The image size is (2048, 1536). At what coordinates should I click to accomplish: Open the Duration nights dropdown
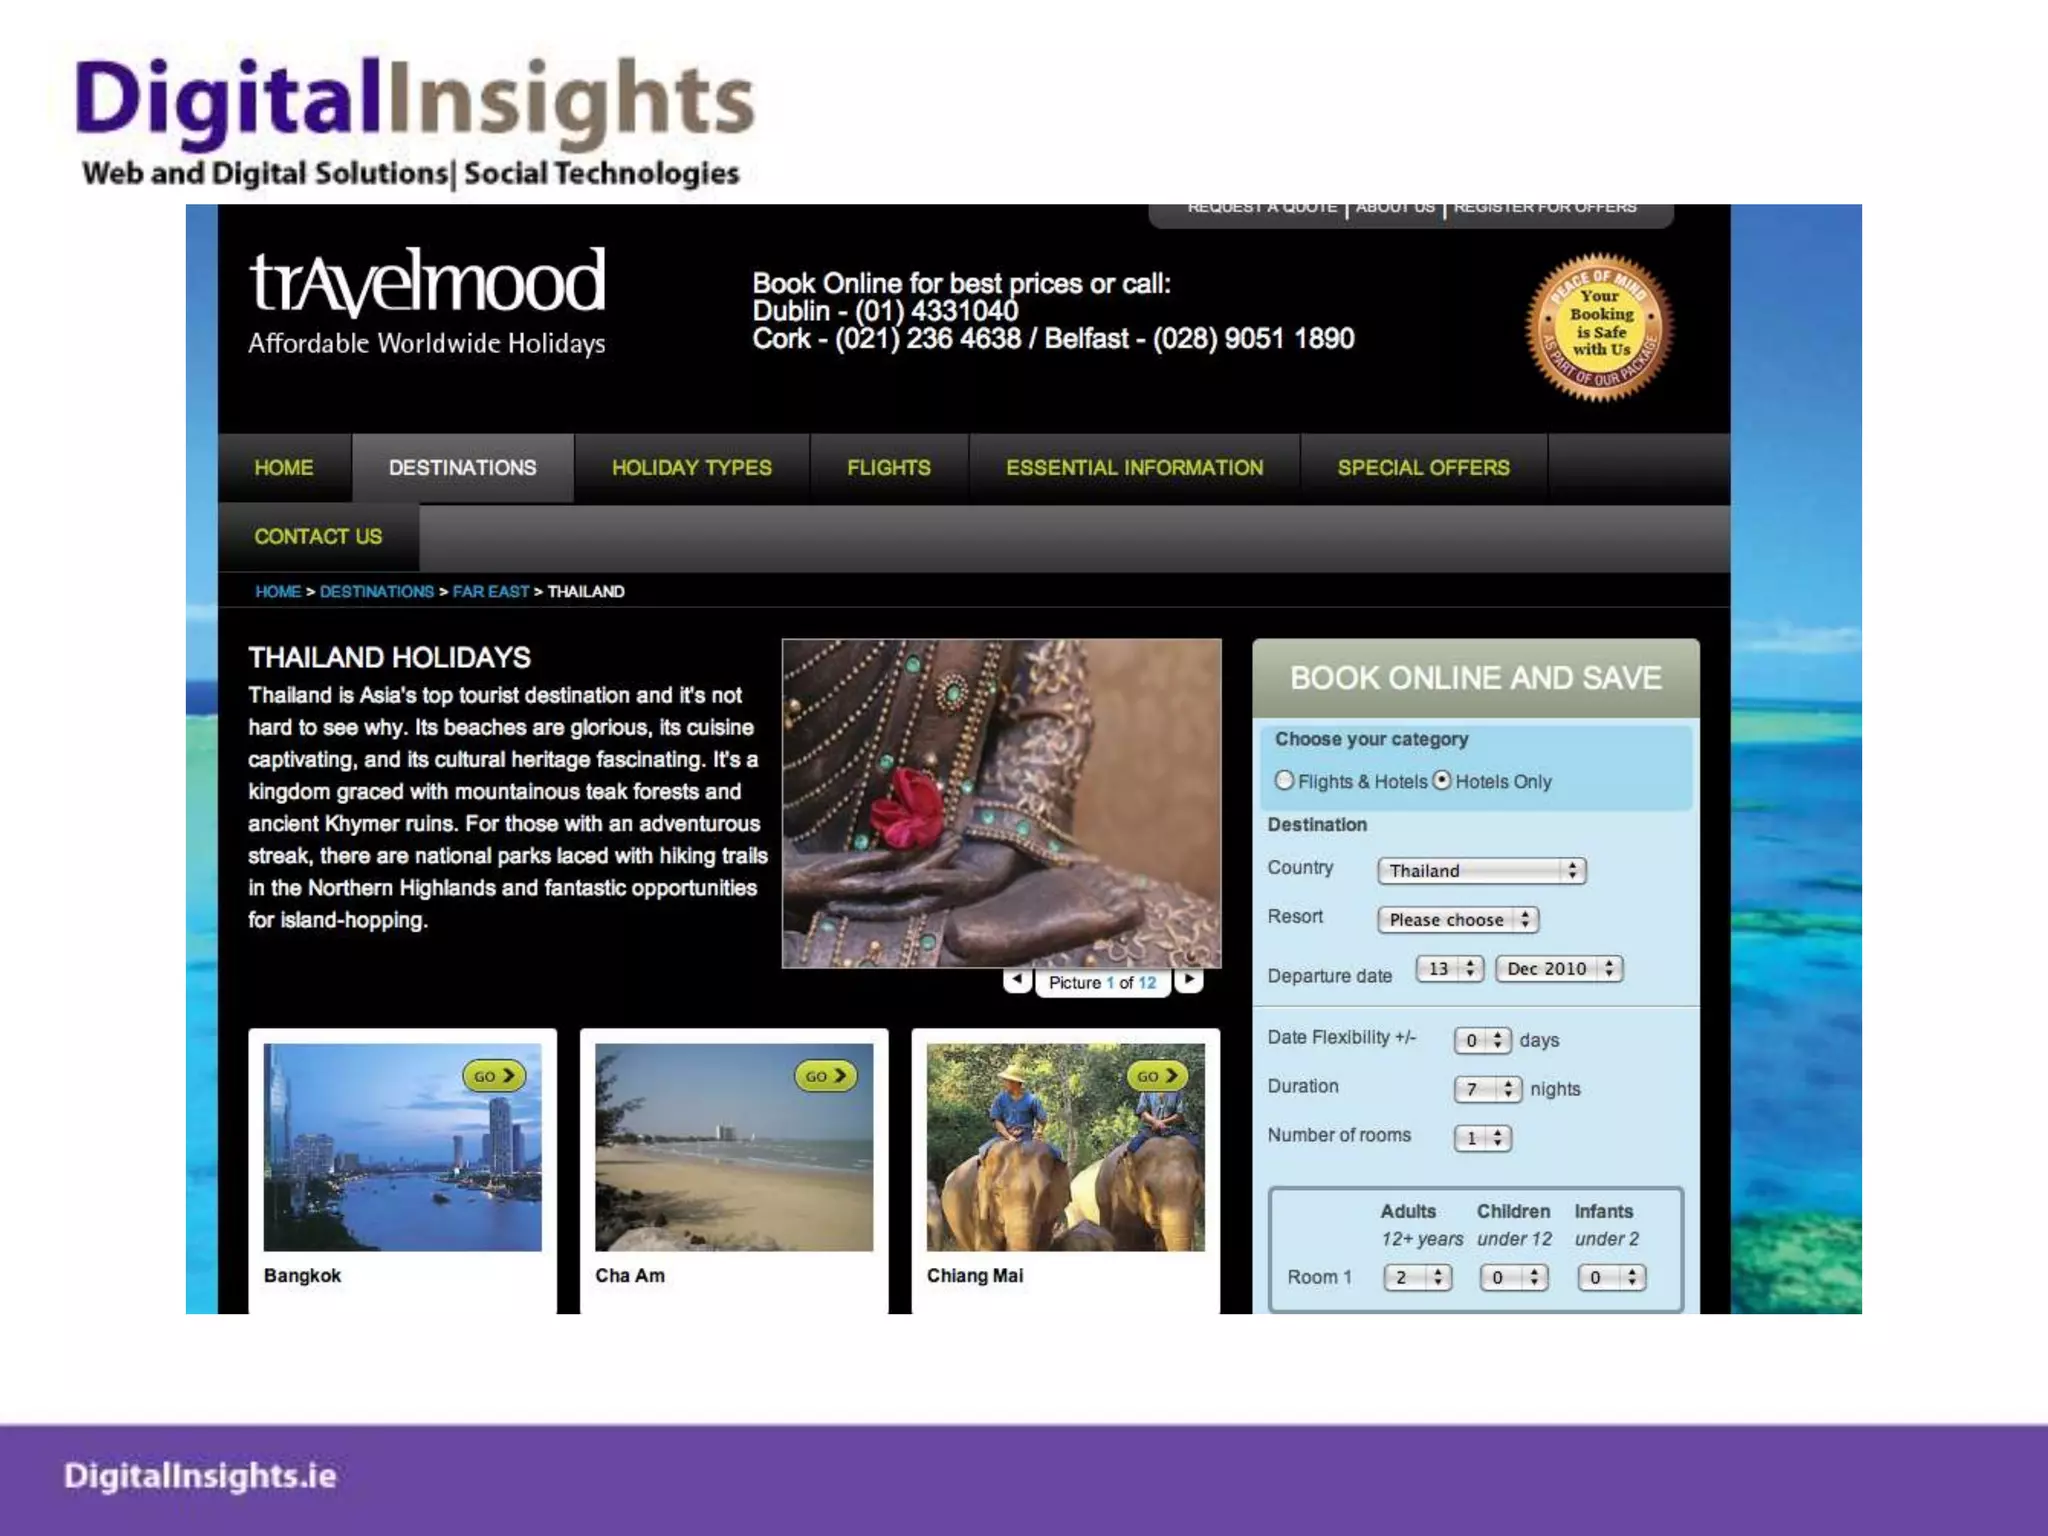pyautogui.click(x=1487, y=1089)
